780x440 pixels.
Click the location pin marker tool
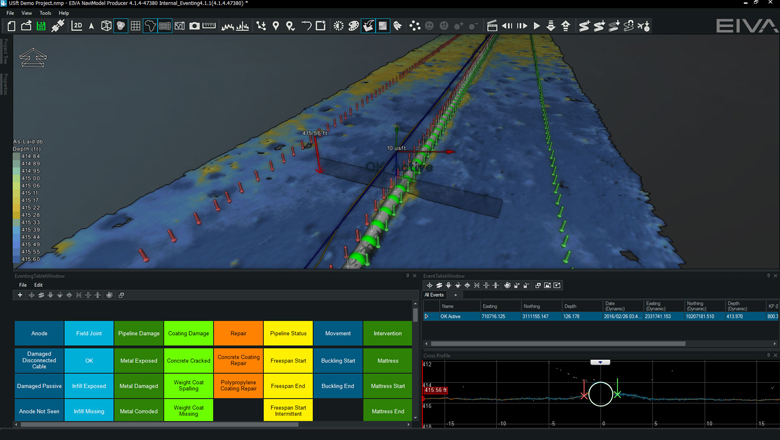coord(276,26)
